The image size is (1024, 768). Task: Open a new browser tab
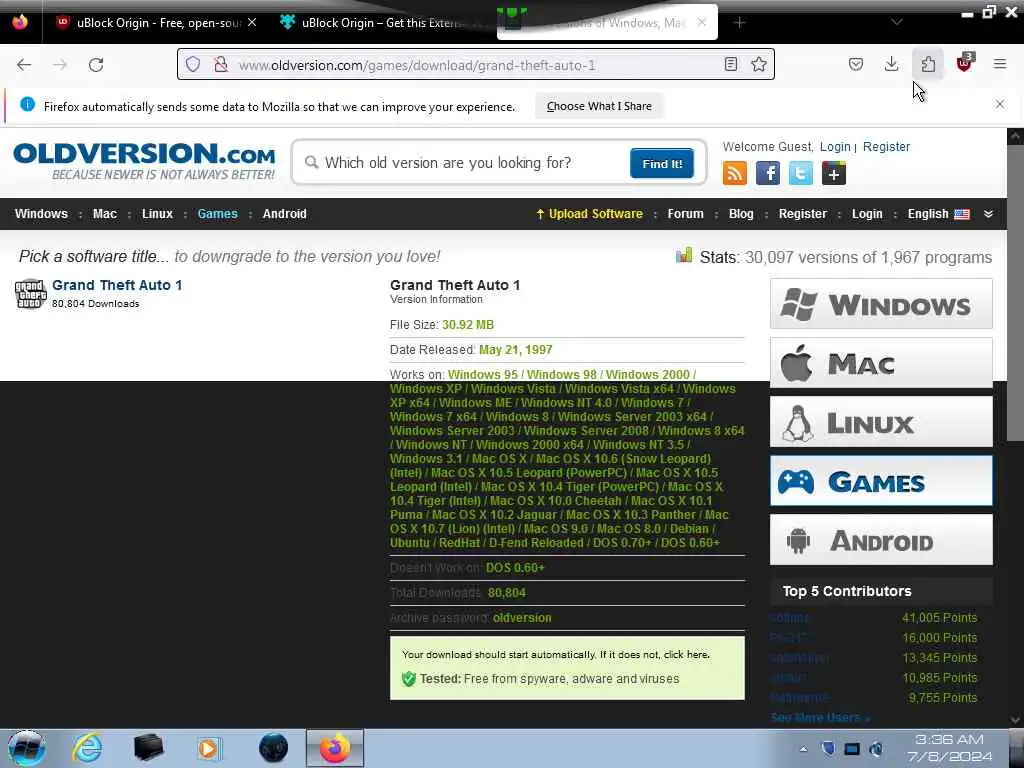(x=739, y=23)
